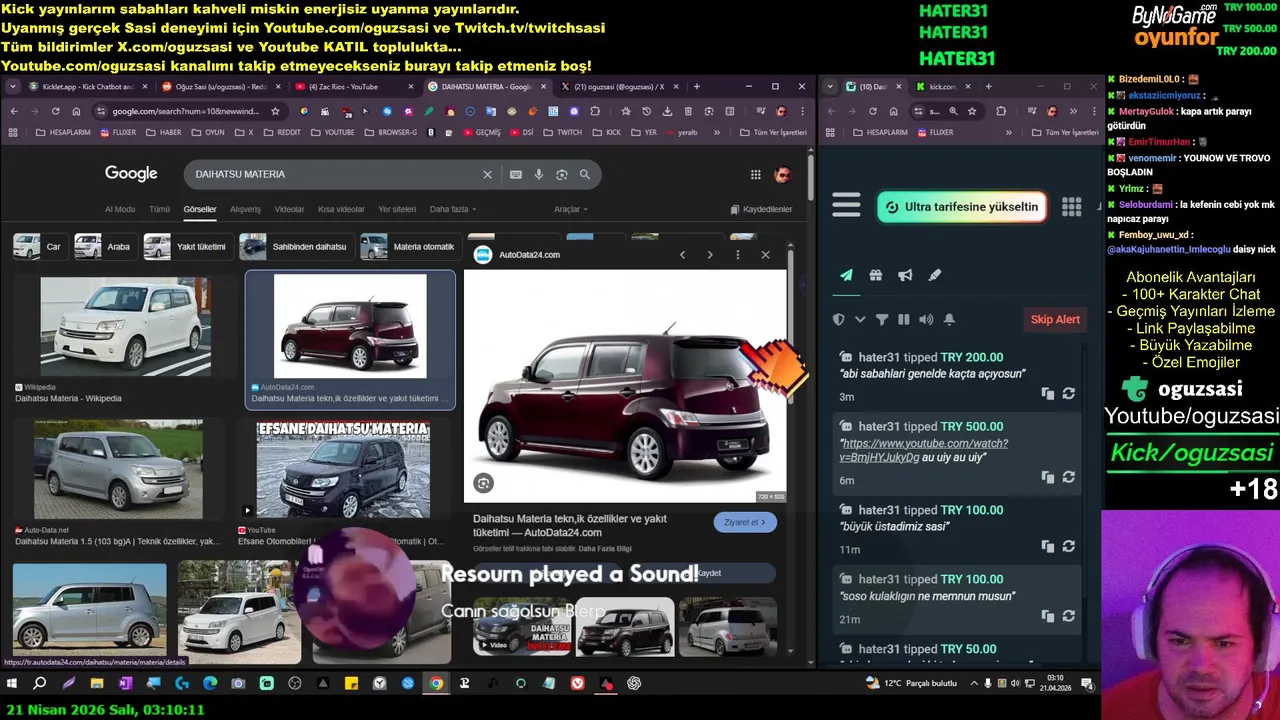The height and width of the screenshot is (720, 1280).
Task: Select the highlighter icon tab in dashboard
Action: (x=935, y=275)
